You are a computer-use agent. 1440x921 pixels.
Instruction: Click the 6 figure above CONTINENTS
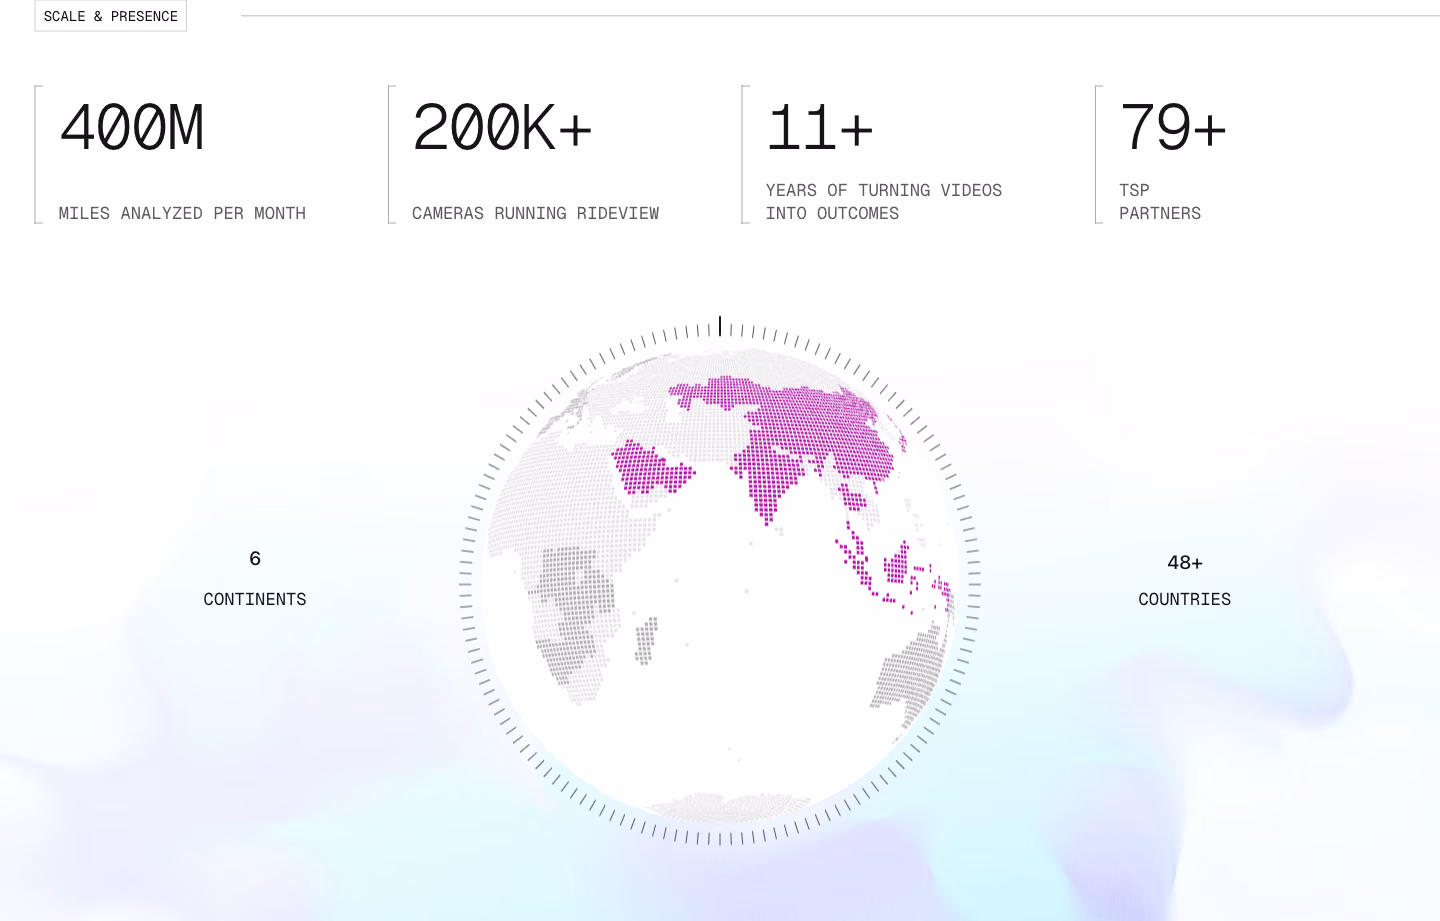(255, 558)
